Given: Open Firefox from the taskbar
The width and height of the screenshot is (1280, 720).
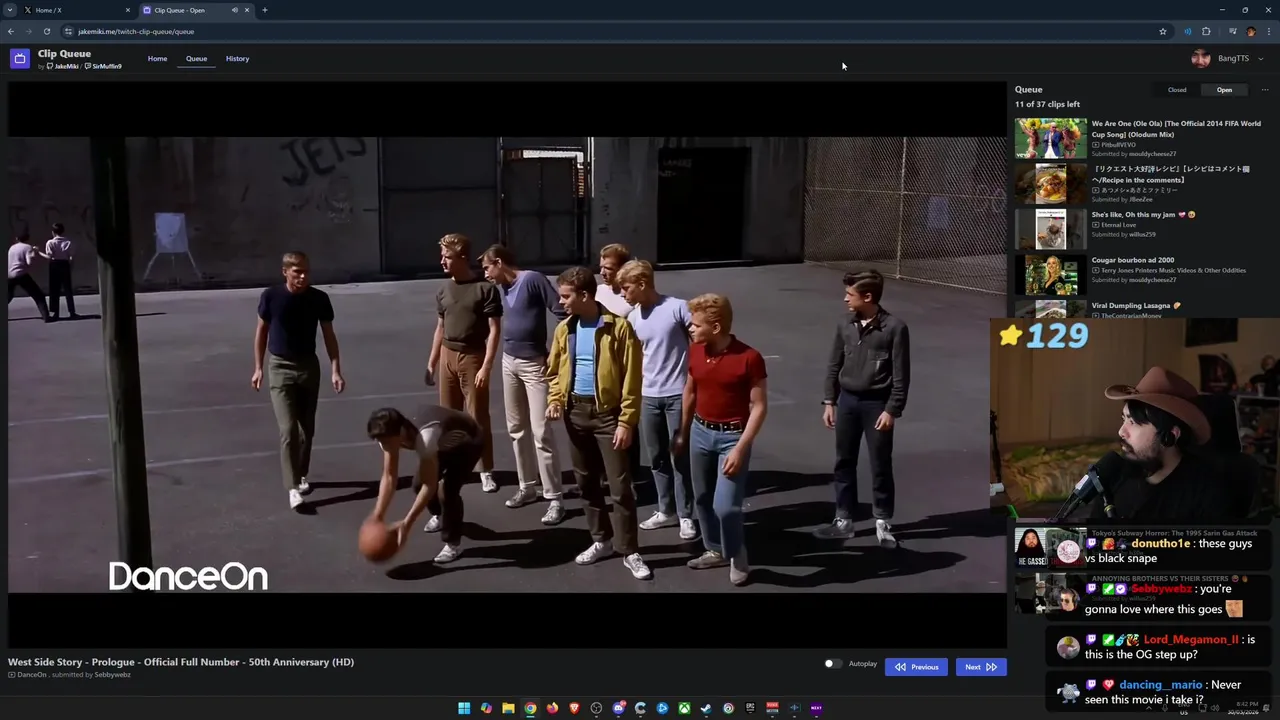Looking at the screenshot, I should click(552, 708).
